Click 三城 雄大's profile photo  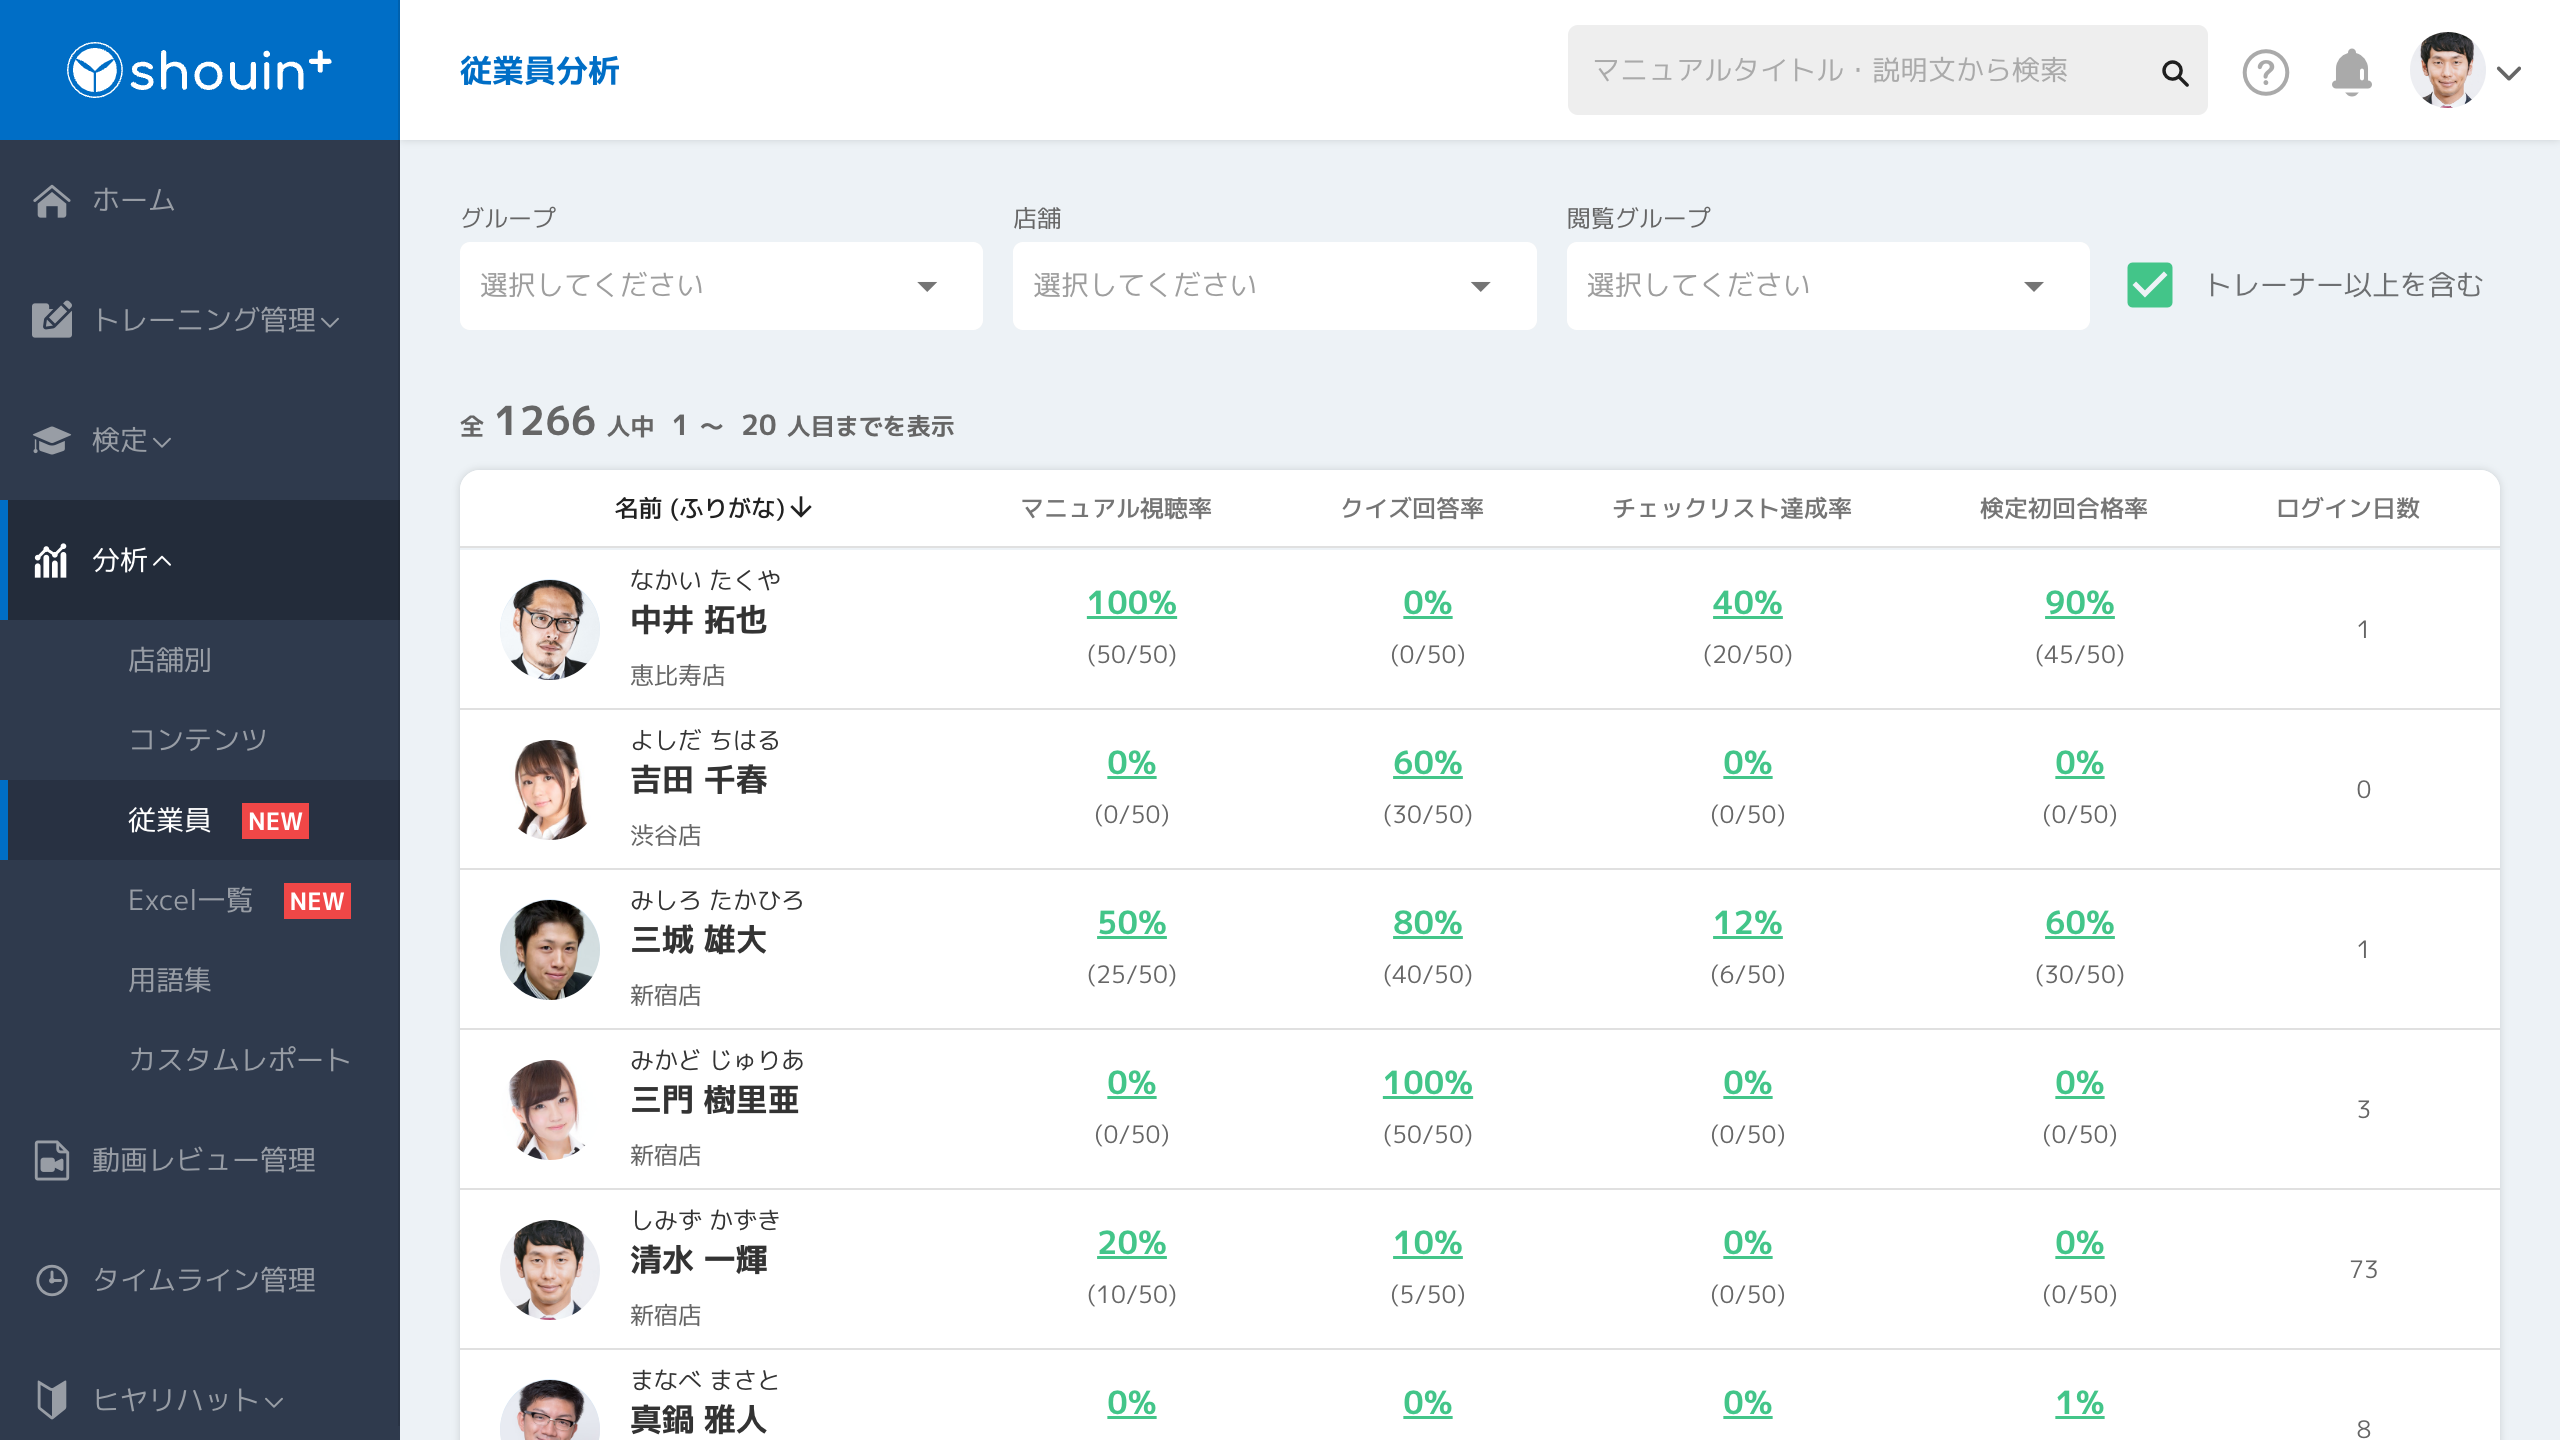(549, 948)
